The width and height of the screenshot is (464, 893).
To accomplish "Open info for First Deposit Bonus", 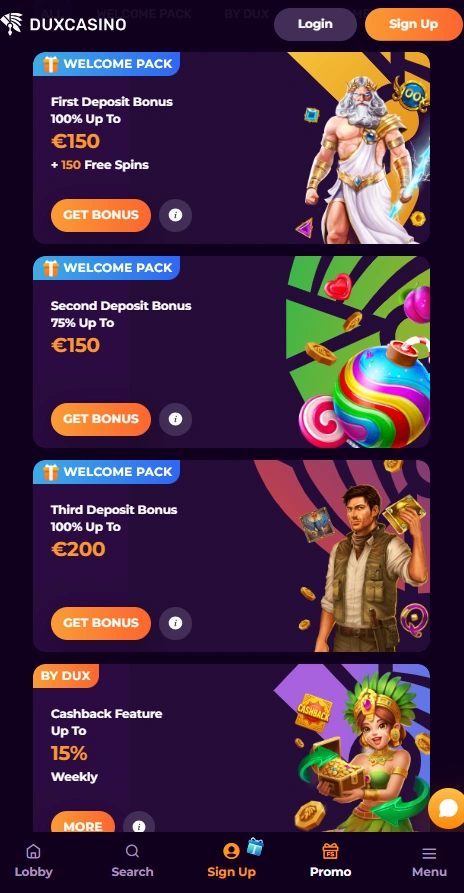I will click(175, 215).
